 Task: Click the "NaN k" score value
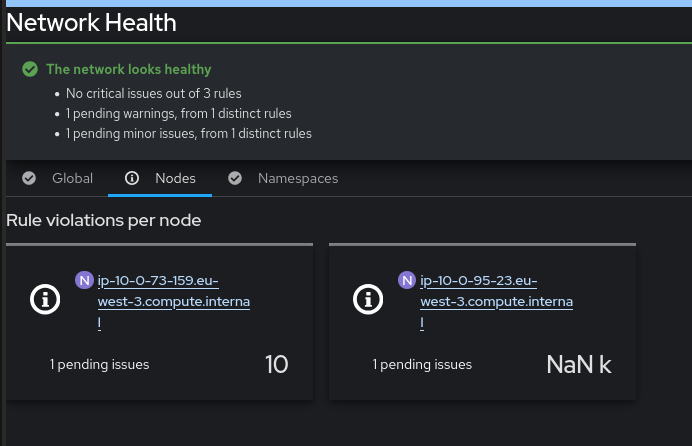[579, 364]
